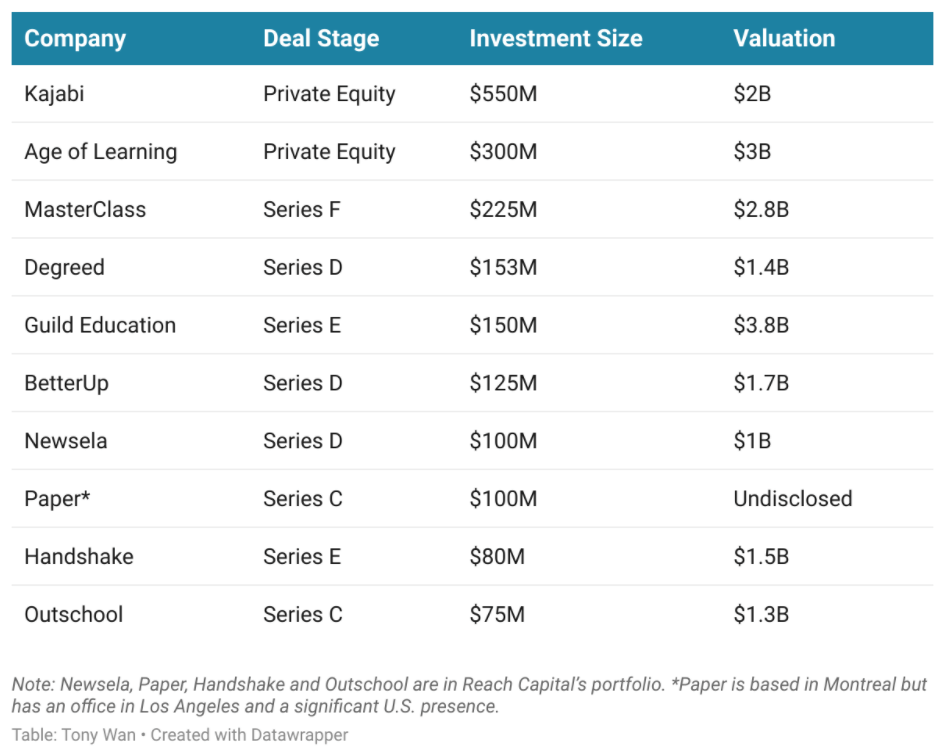Viewport: 942px width, 753px height.
Task: Click the Deal Stage column header
Action: tap(321, 39)
